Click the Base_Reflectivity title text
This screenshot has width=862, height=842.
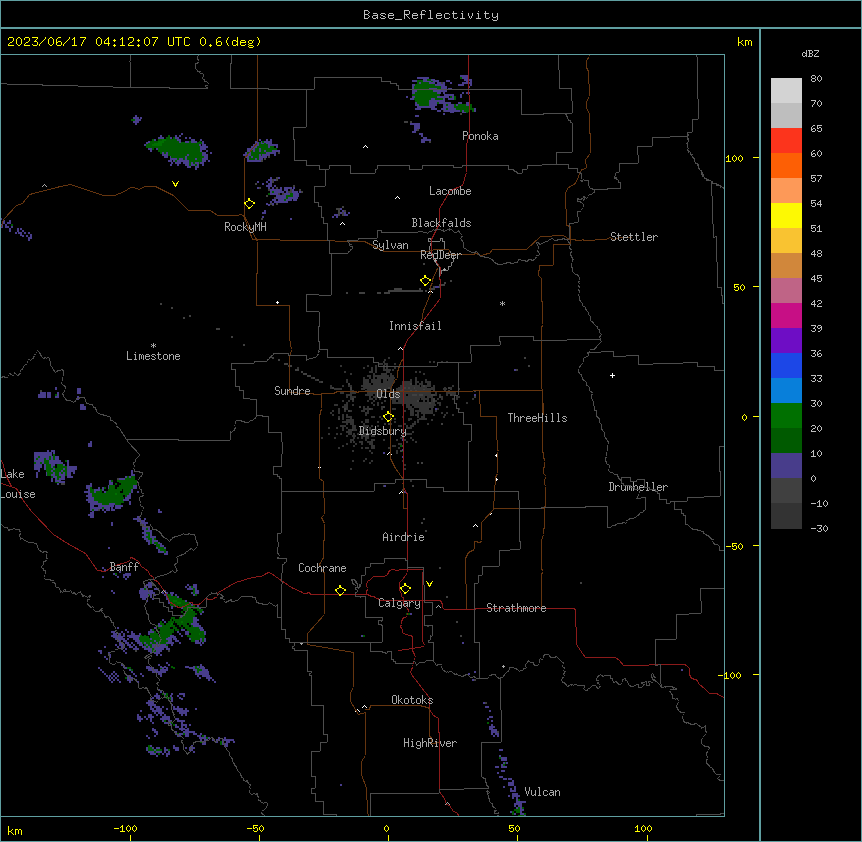coord(431,15)
